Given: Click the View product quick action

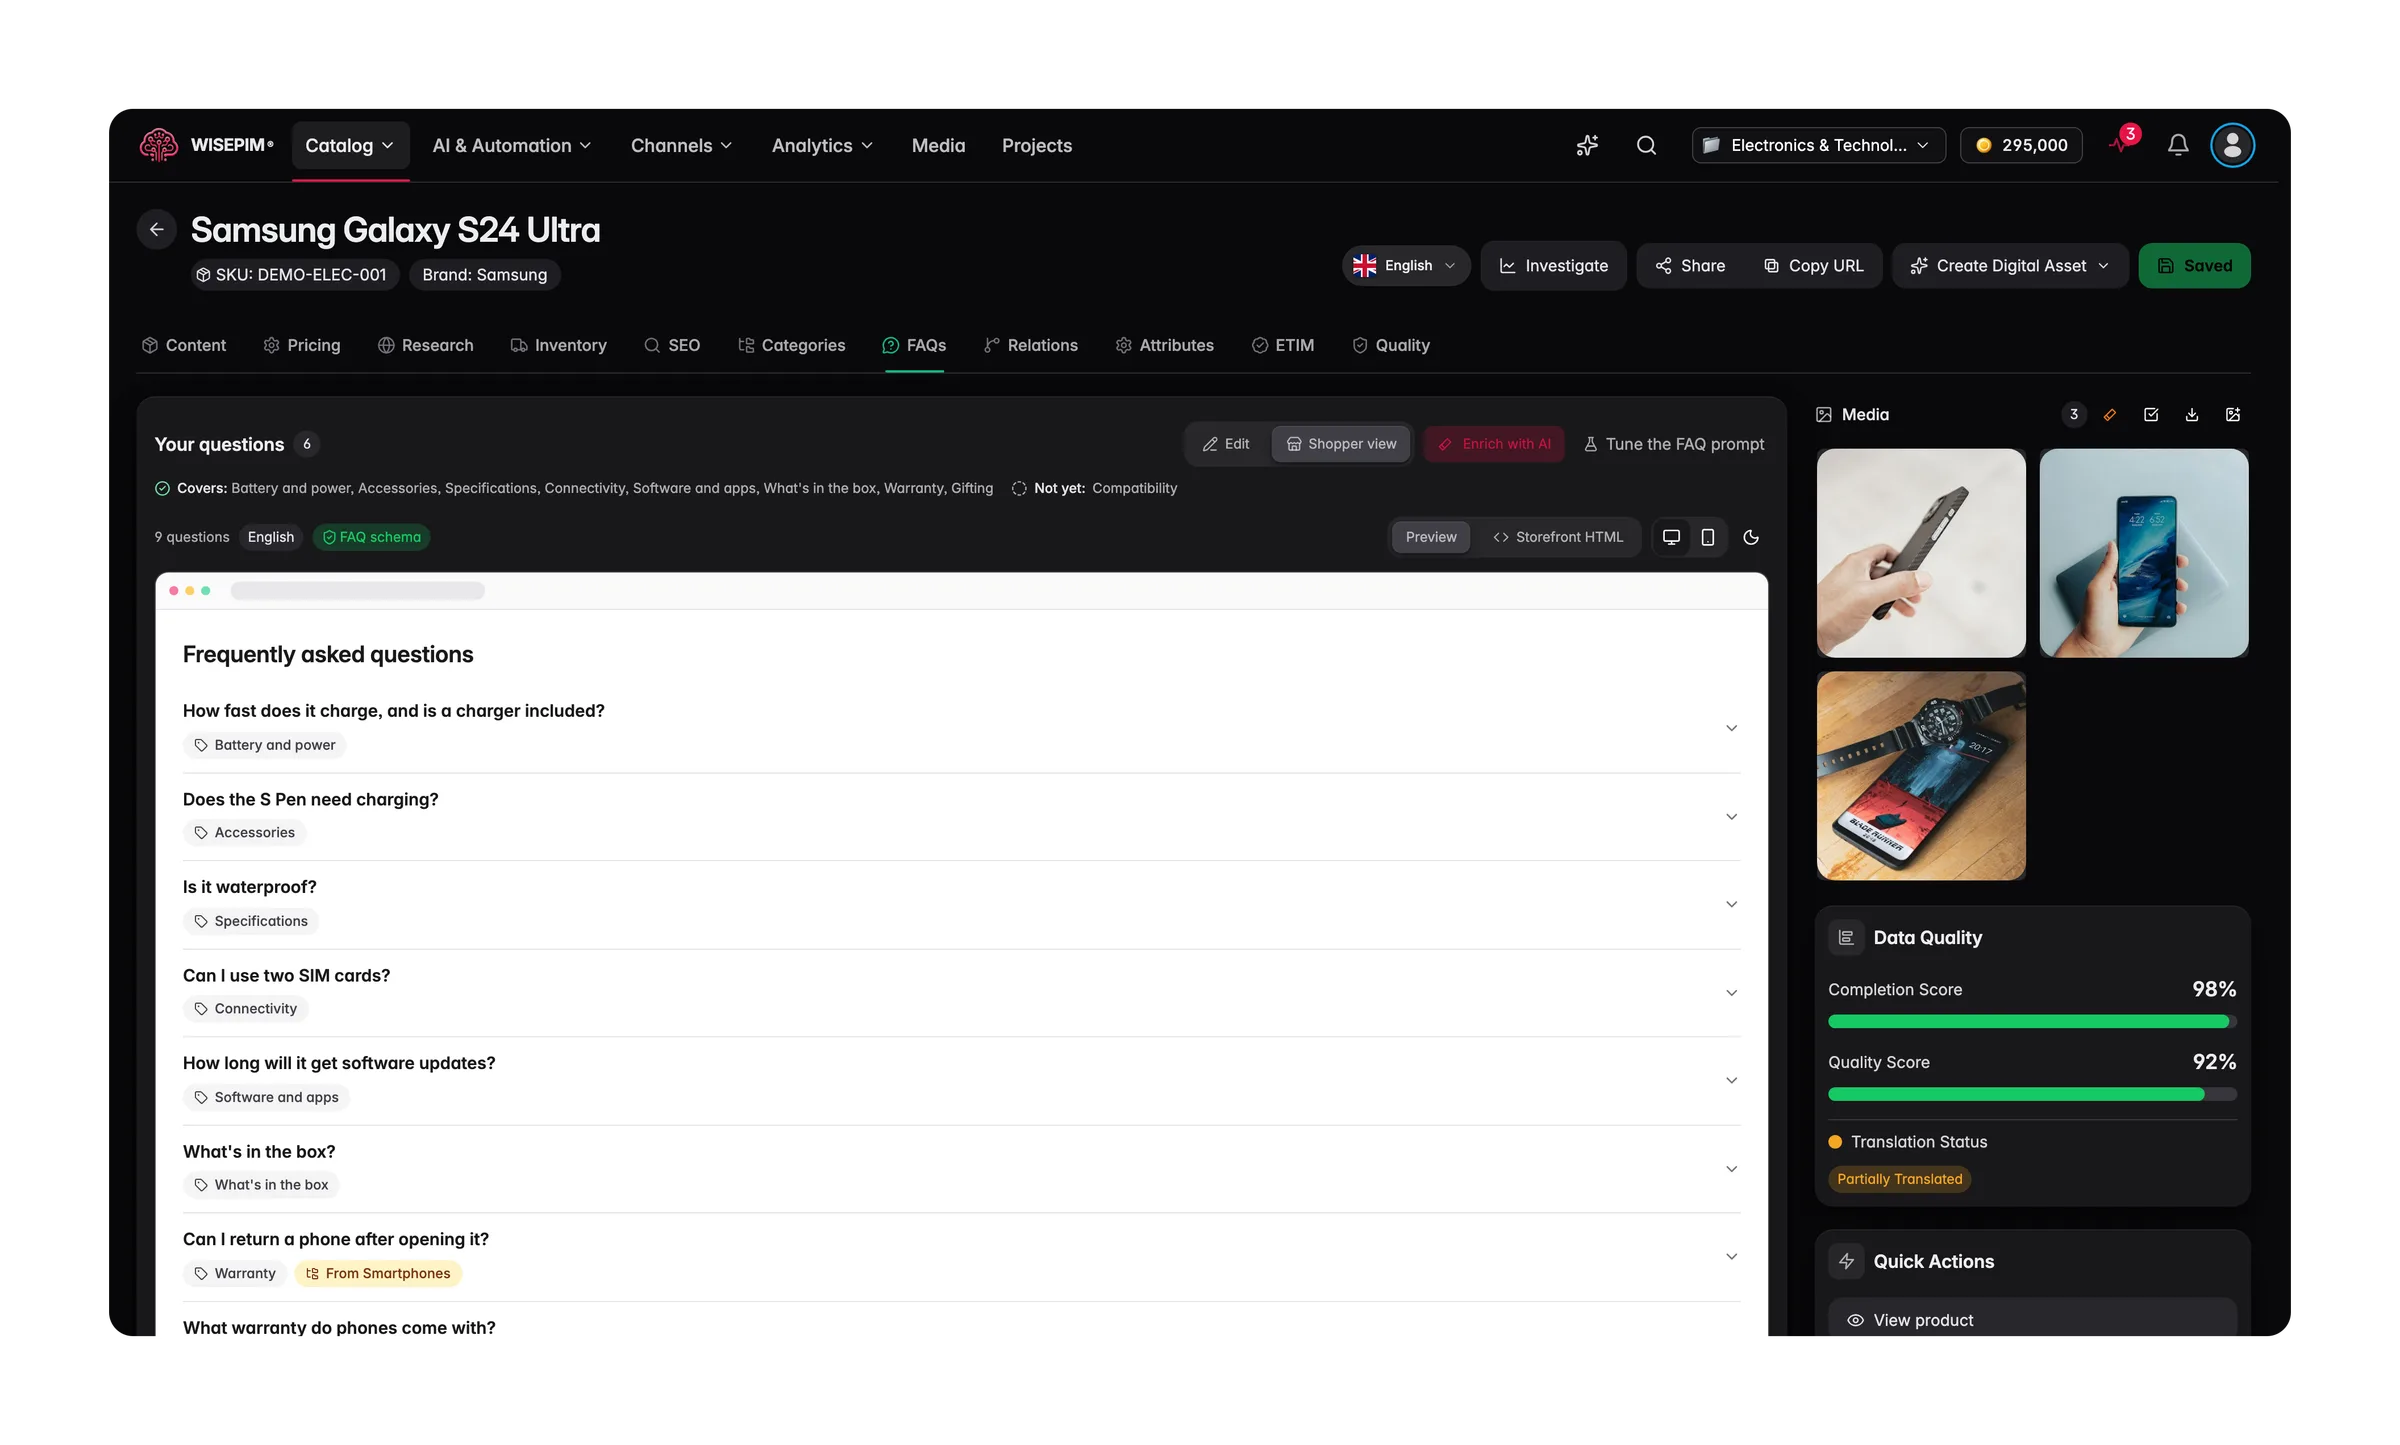Looking at the screenshot, I should (x=2032, y=1319).
